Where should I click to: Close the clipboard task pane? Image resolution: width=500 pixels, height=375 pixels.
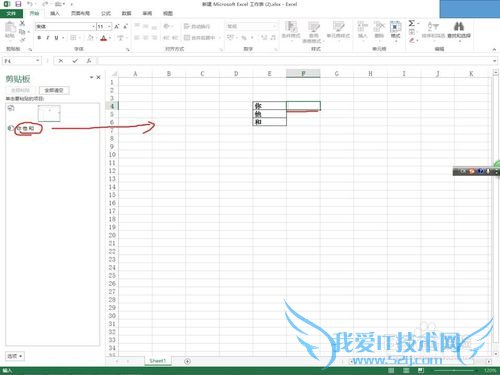click(x=98, y=77)
